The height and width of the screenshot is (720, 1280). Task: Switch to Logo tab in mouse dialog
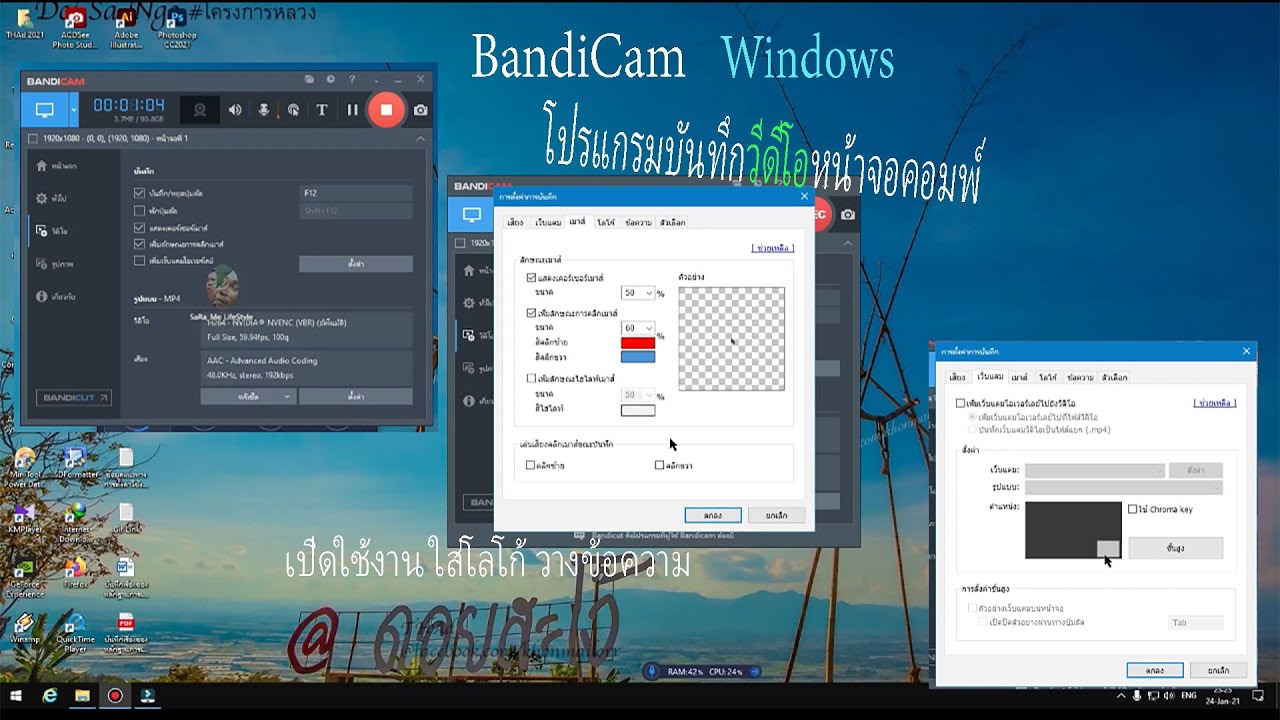click(605, 222)
